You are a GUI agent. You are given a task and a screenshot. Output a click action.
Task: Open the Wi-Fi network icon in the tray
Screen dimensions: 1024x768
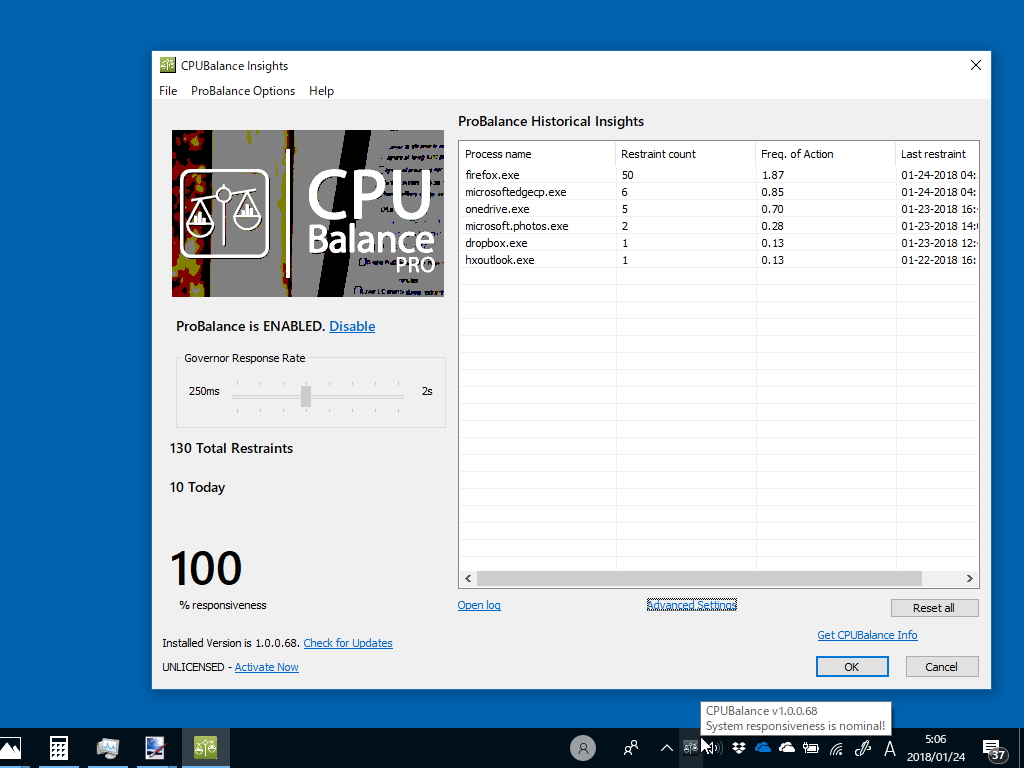[836, 748]
